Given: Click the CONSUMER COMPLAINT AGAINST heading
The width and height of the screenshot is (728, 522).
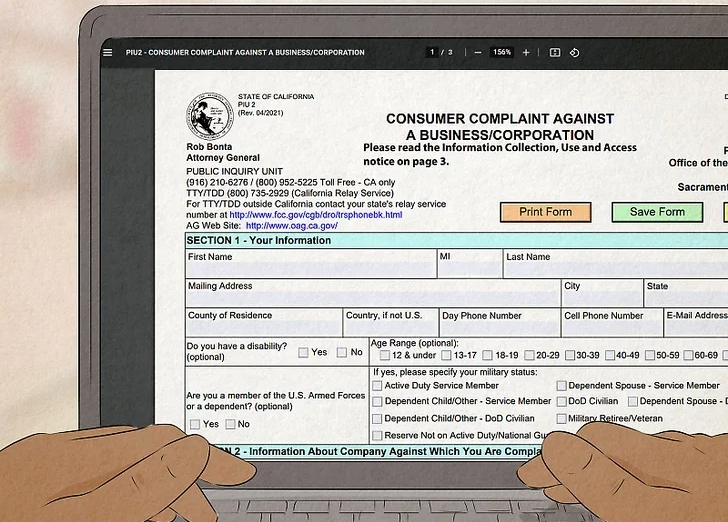Looking at the screenshot, I should click(x=500, y=119).
